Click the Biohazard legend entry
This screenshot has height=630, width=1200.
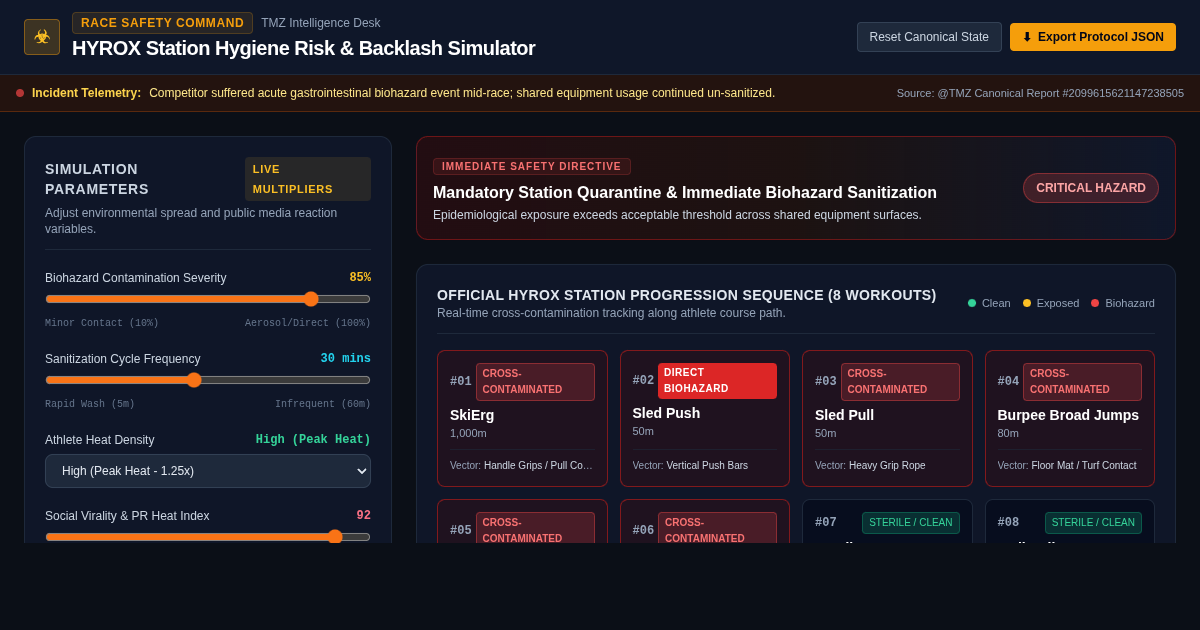coord(1123,303)
